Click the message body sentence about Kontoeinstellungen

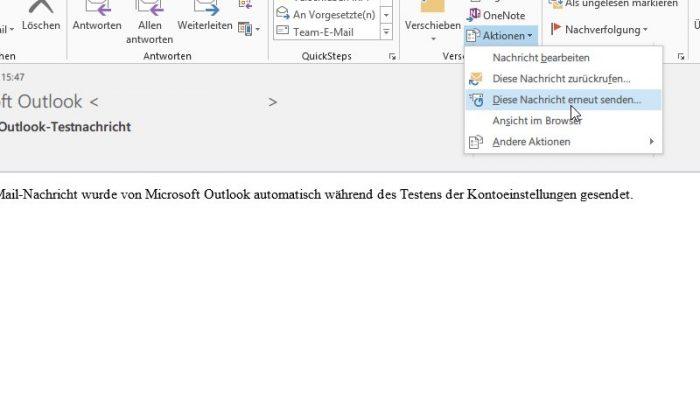click(x=316, y=195)
